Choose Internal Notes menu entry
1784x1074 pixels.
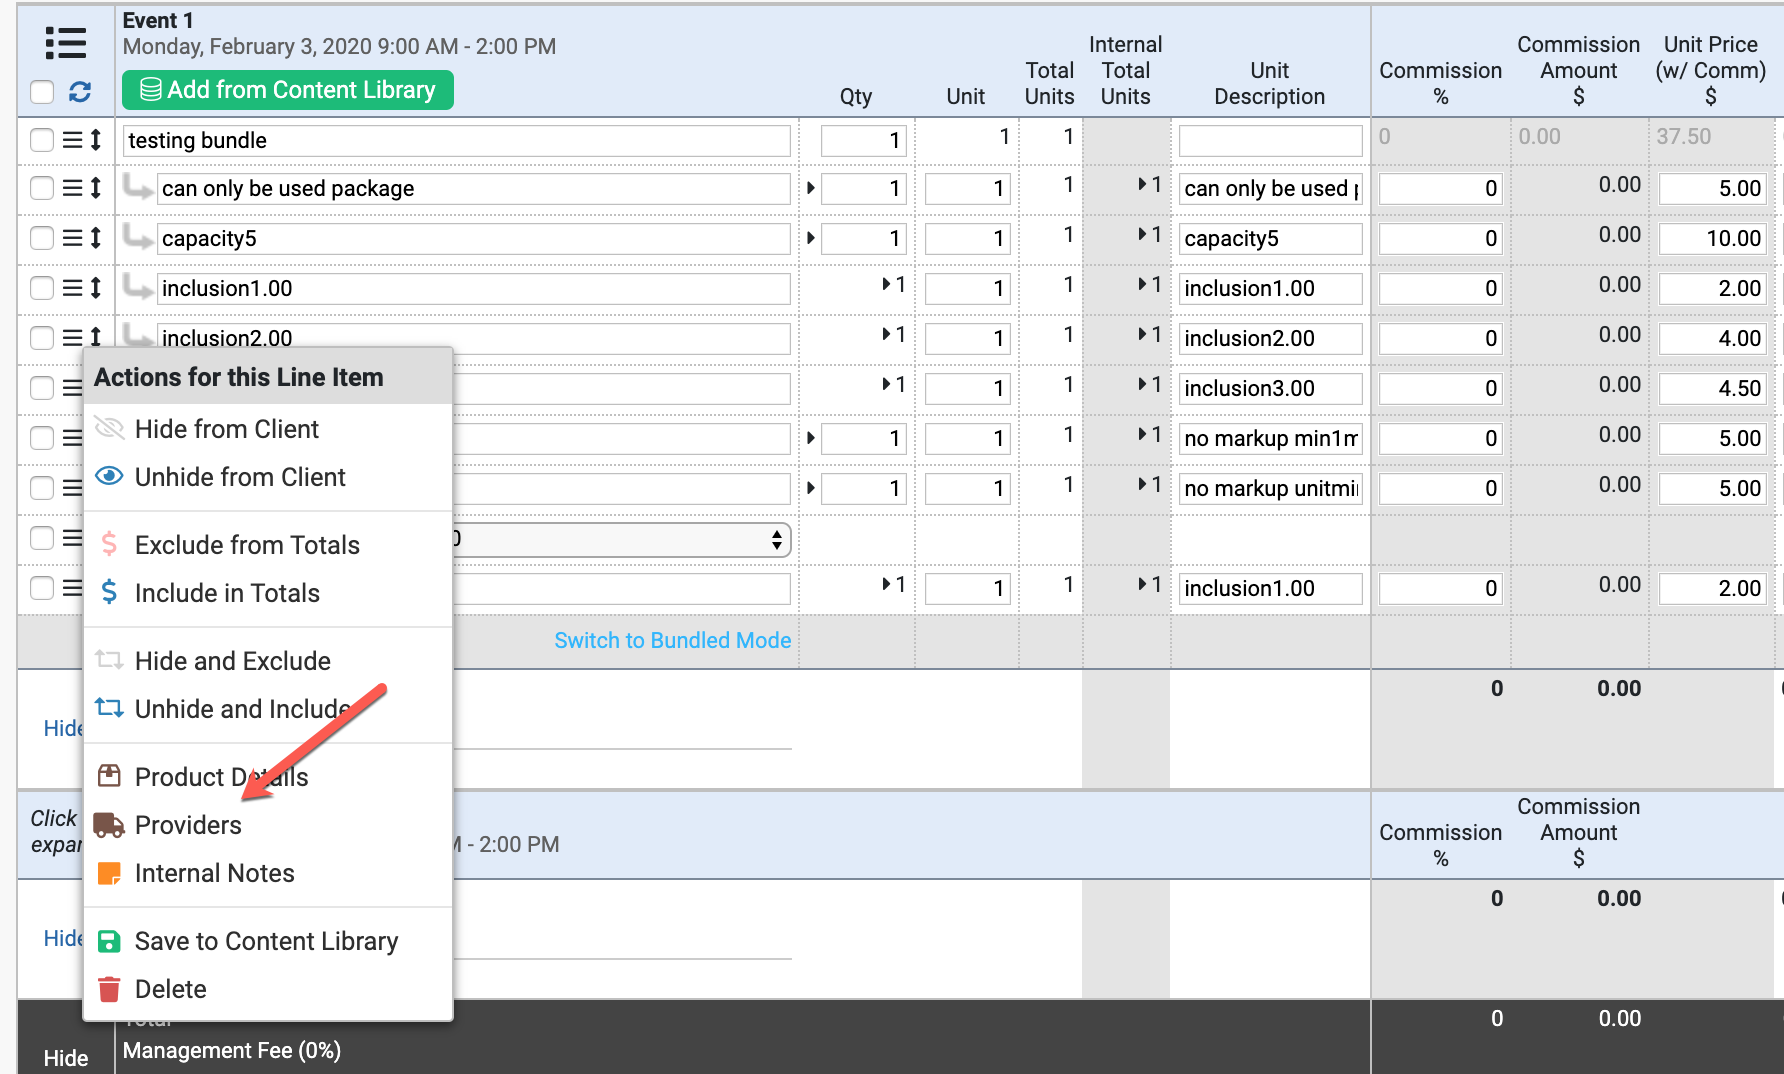pos(268,873)
